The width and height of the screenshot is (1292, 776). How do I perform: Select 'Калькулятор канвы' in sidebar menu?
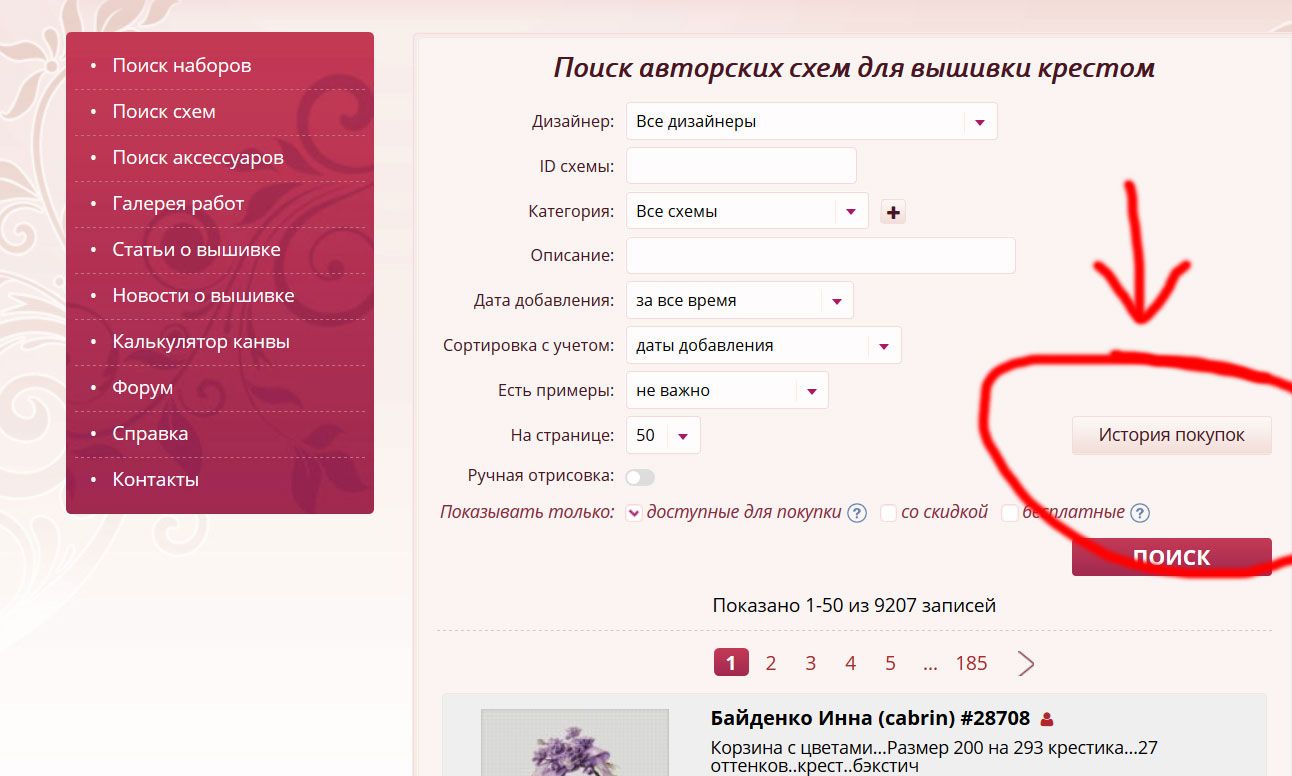(x=200, y=342)
